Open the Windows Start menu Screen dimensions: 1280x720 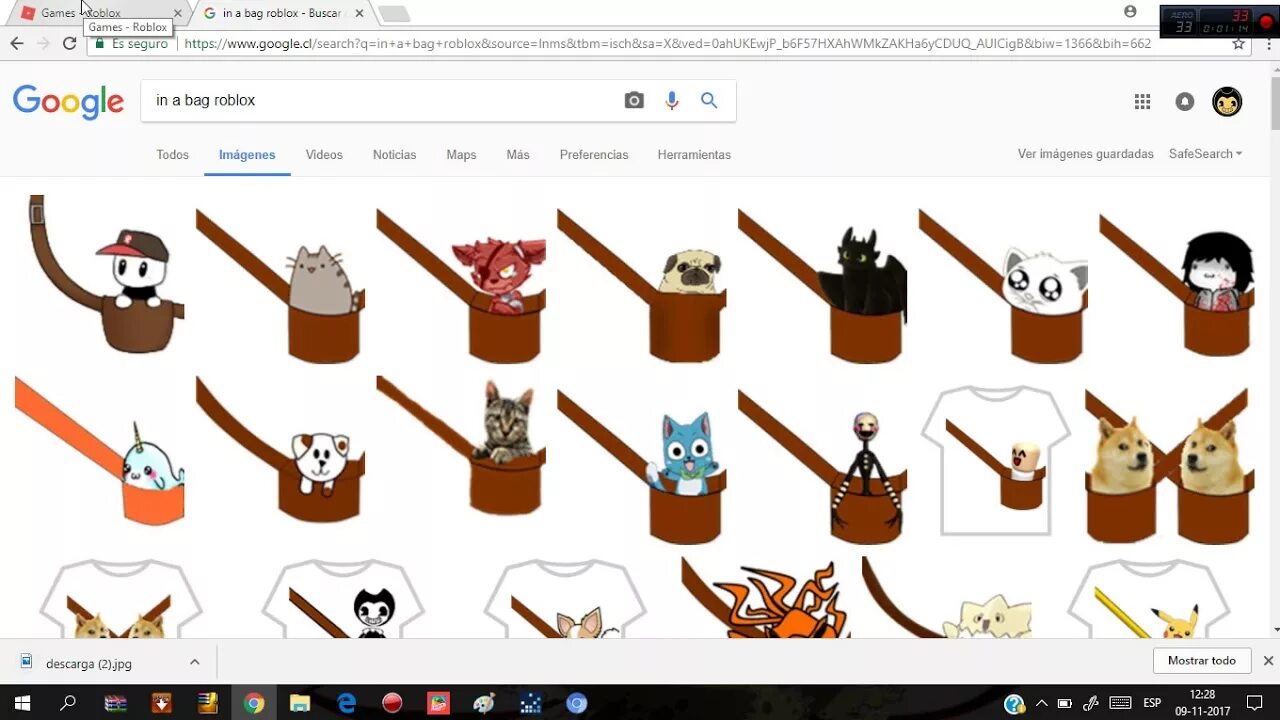(x=22, y=703)
